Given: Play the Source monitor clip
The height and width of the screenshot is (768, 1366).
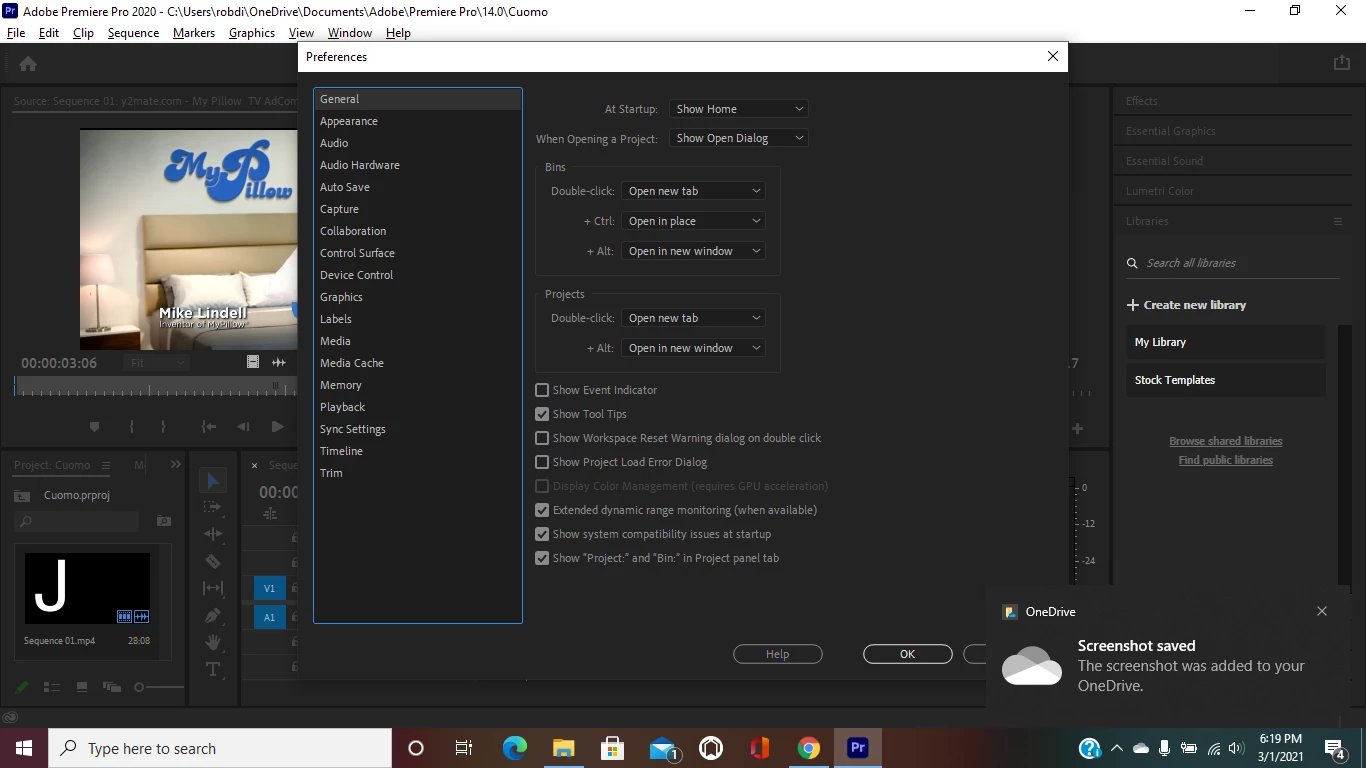Looking at the screenshot, I should coord(277,427).
